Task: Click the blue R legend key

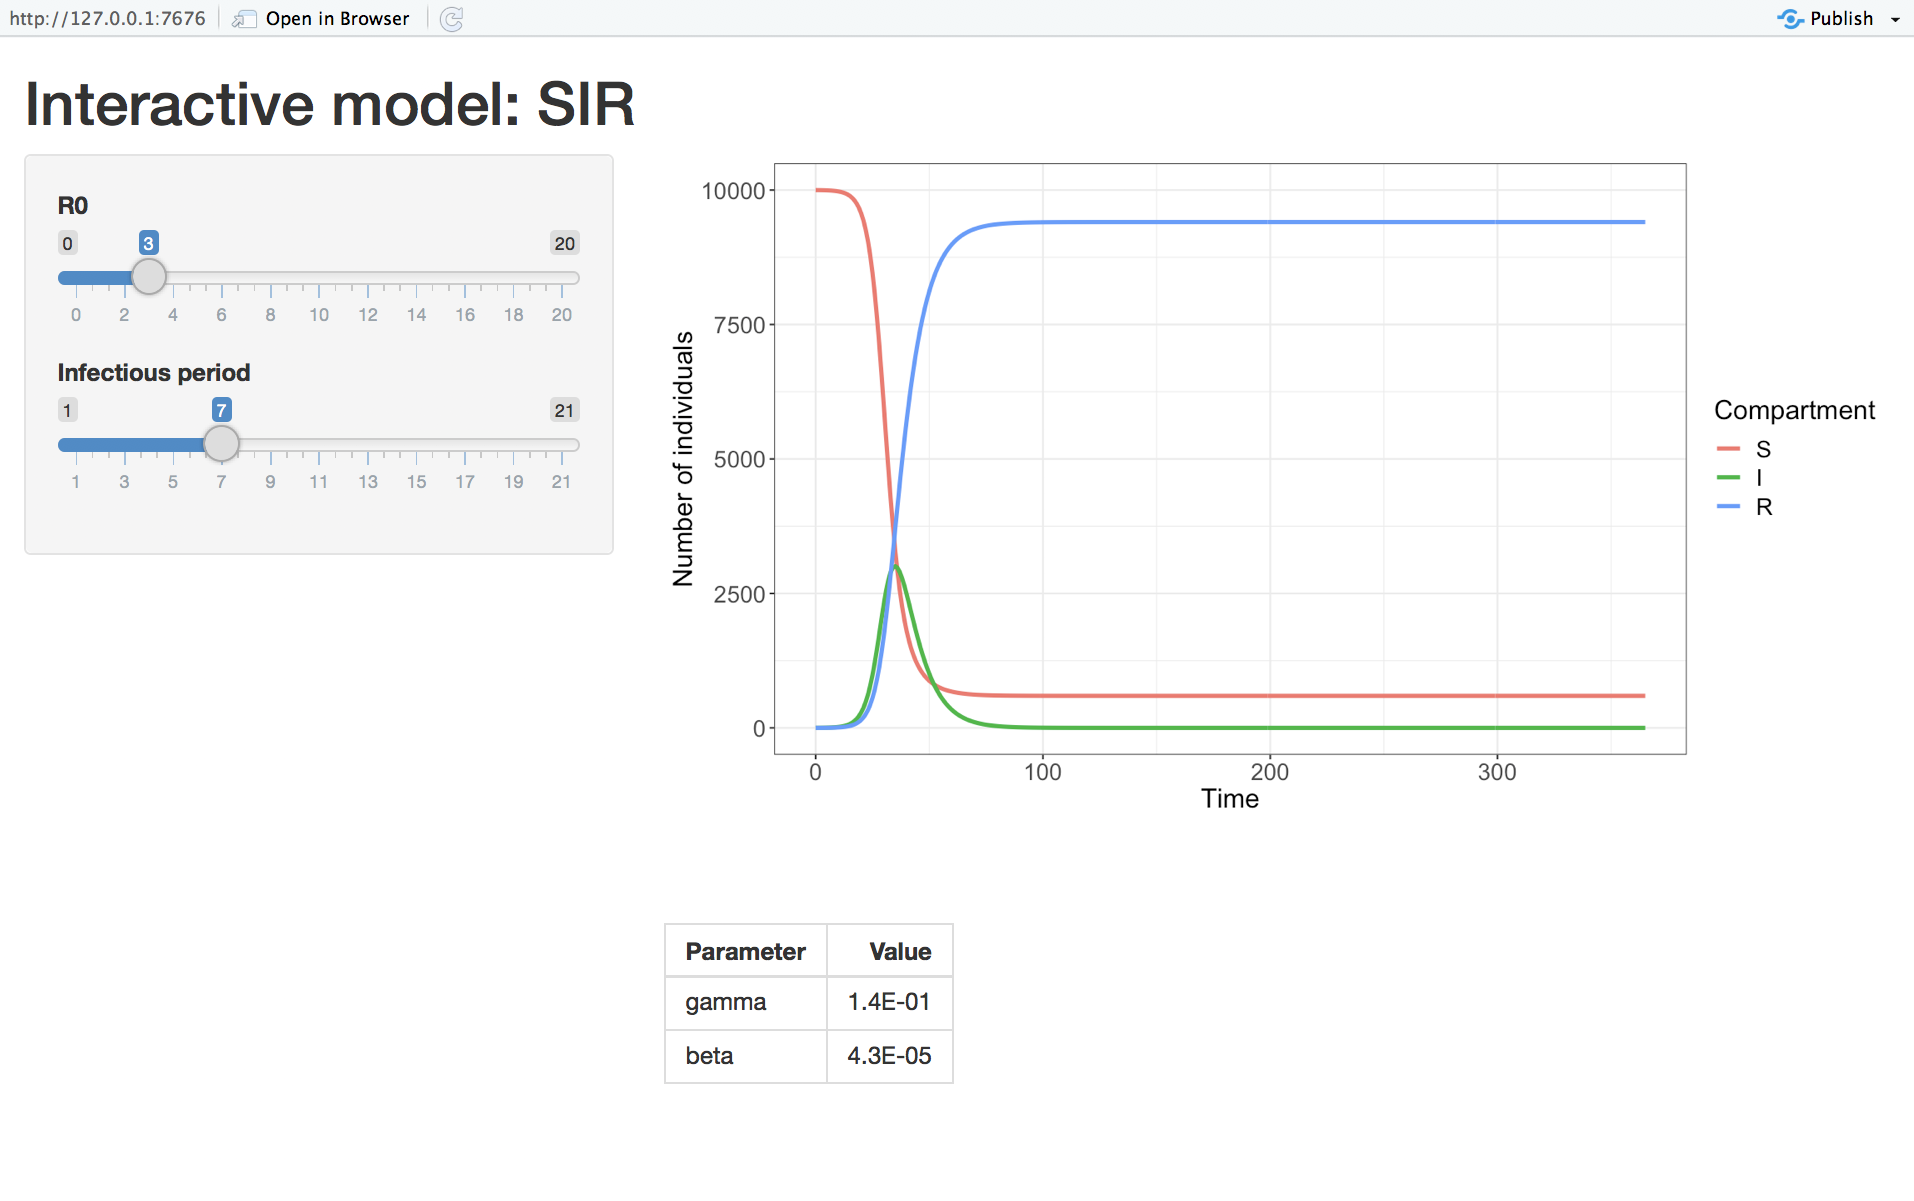Action: point(1728,507)
